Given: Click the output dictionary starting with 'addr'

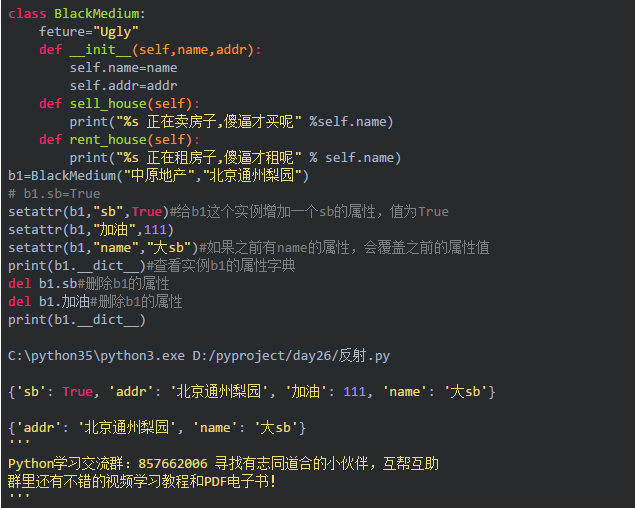Looking at the screenshot, I should tap(156, 428).
